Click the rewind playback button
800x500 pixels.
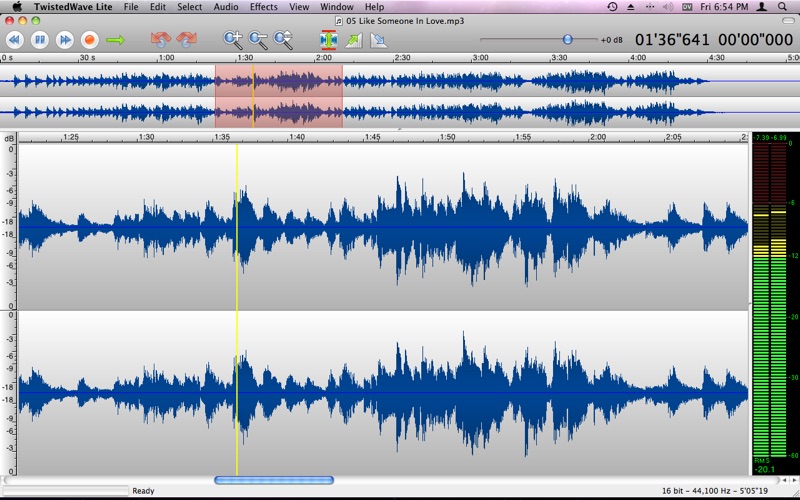14,40
